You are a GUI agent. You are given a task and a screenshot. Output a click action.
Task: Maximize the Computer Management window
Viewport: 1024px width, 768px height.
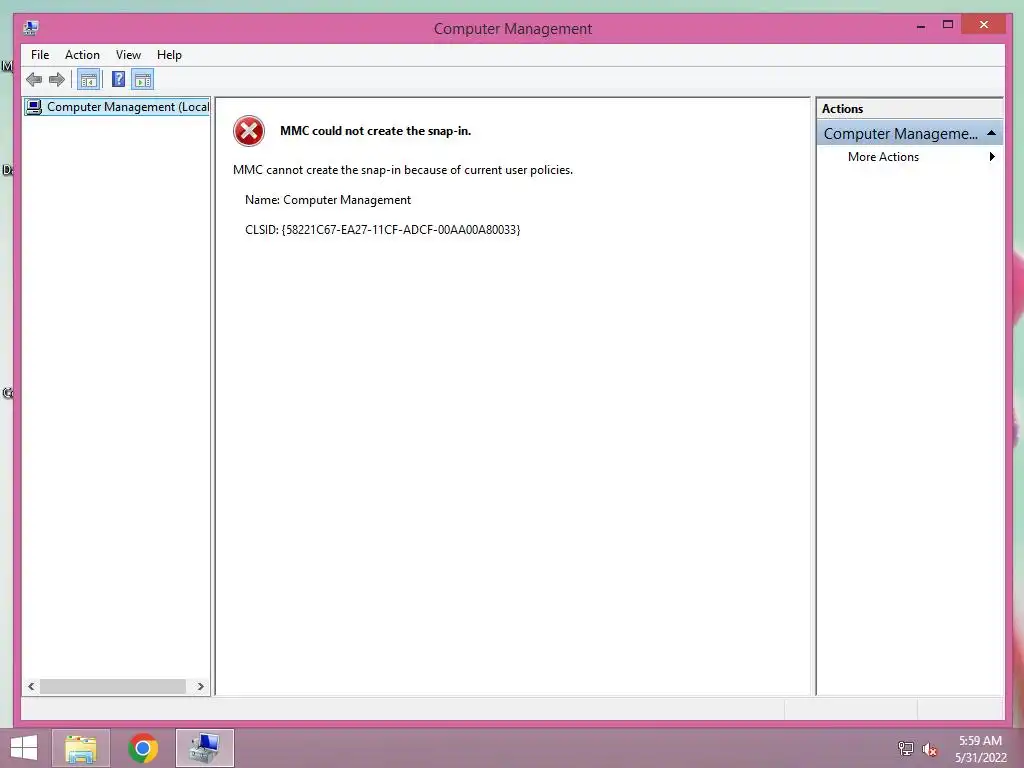click(948, 25)
